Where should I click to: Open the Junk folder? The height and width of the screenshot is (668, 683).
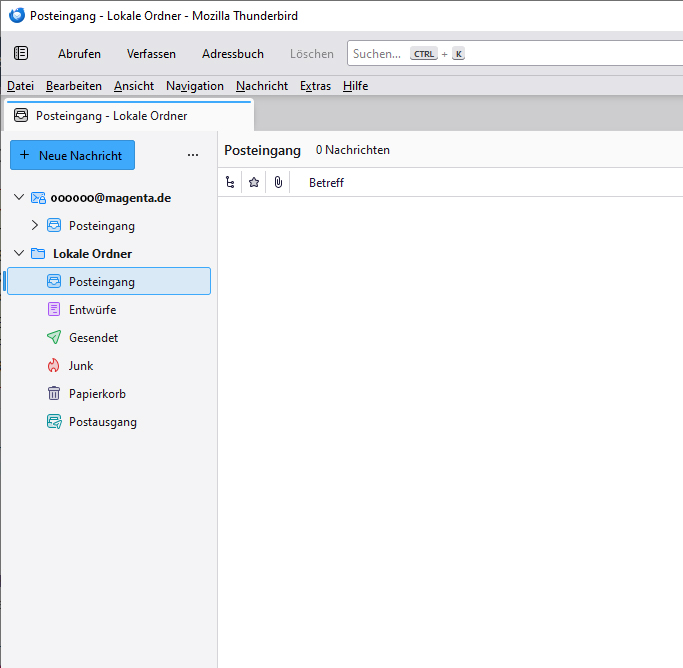[x=81, y=366]
